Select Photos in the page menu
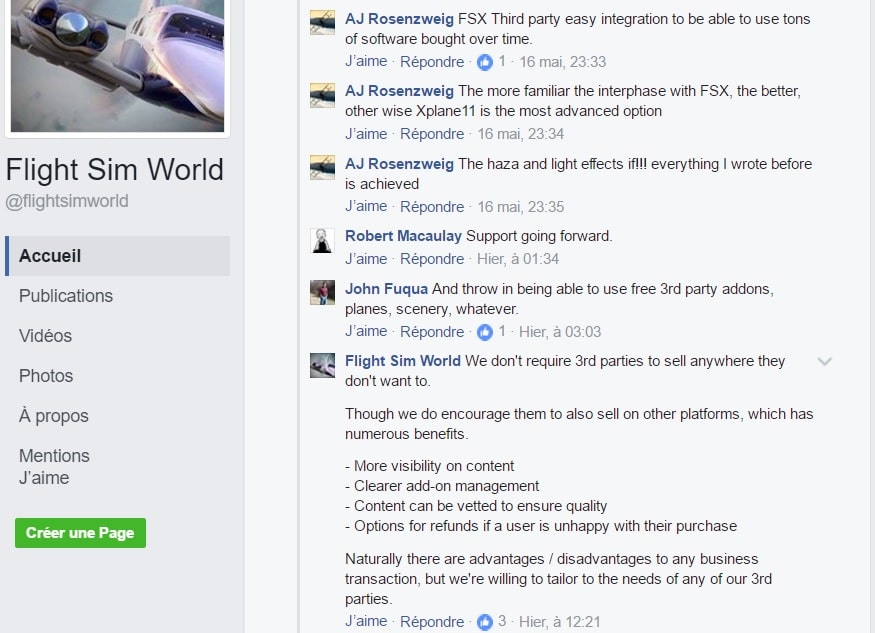This screenshot has width=875, height=633. click(x=46, y=376)
